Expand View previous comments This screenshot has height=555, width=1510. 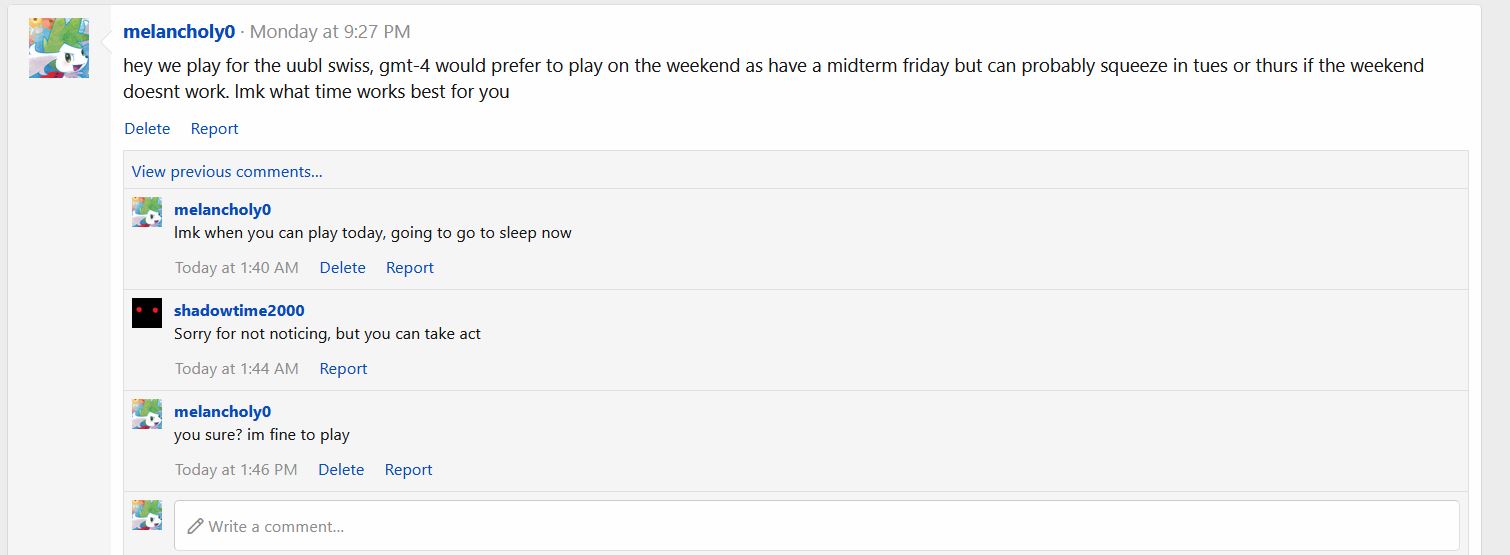[x=227, y=172]
